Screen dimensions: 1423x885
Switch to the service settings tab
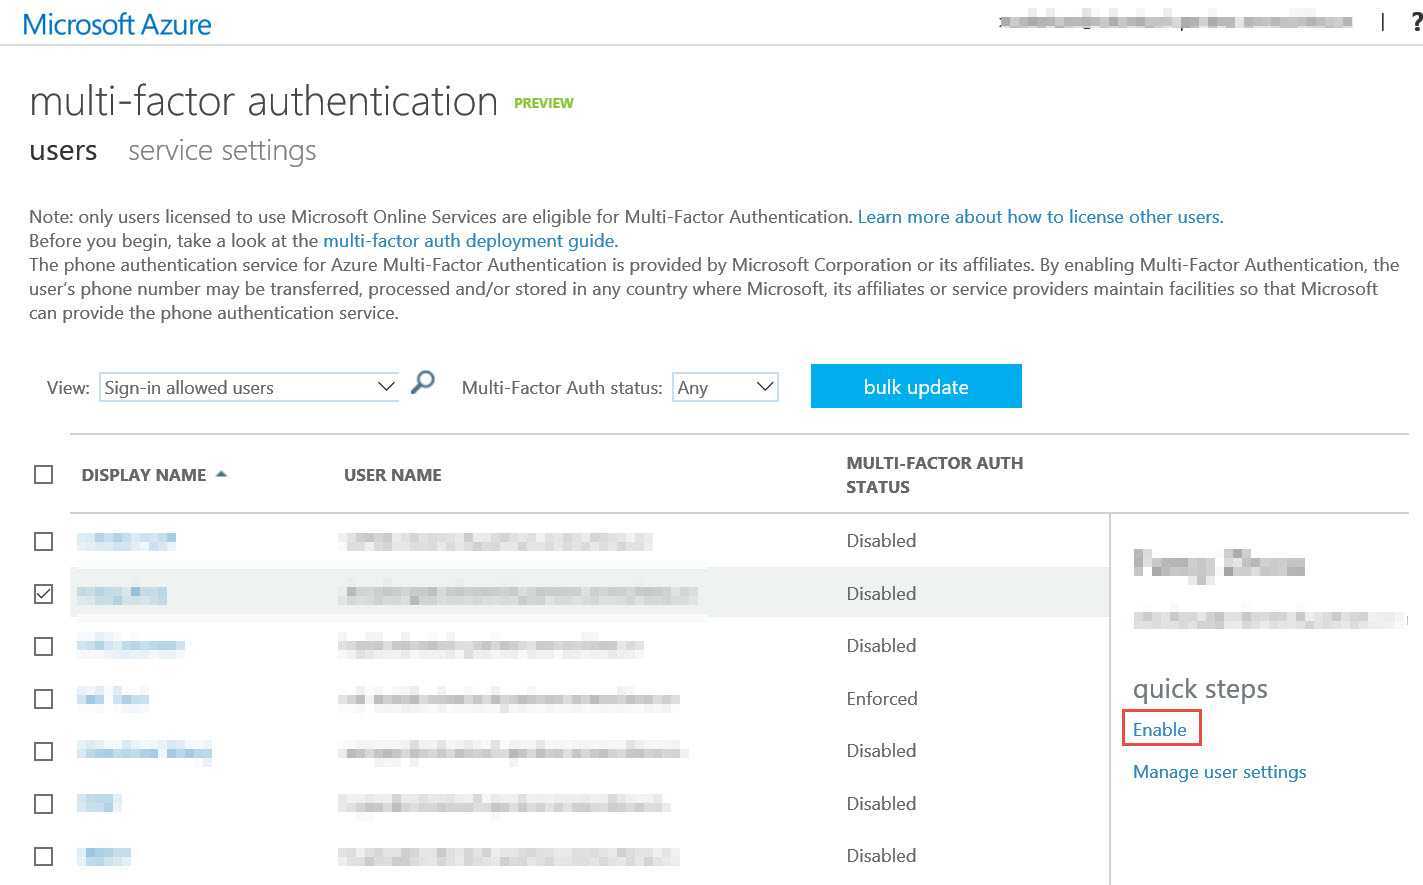click(222, 151)
